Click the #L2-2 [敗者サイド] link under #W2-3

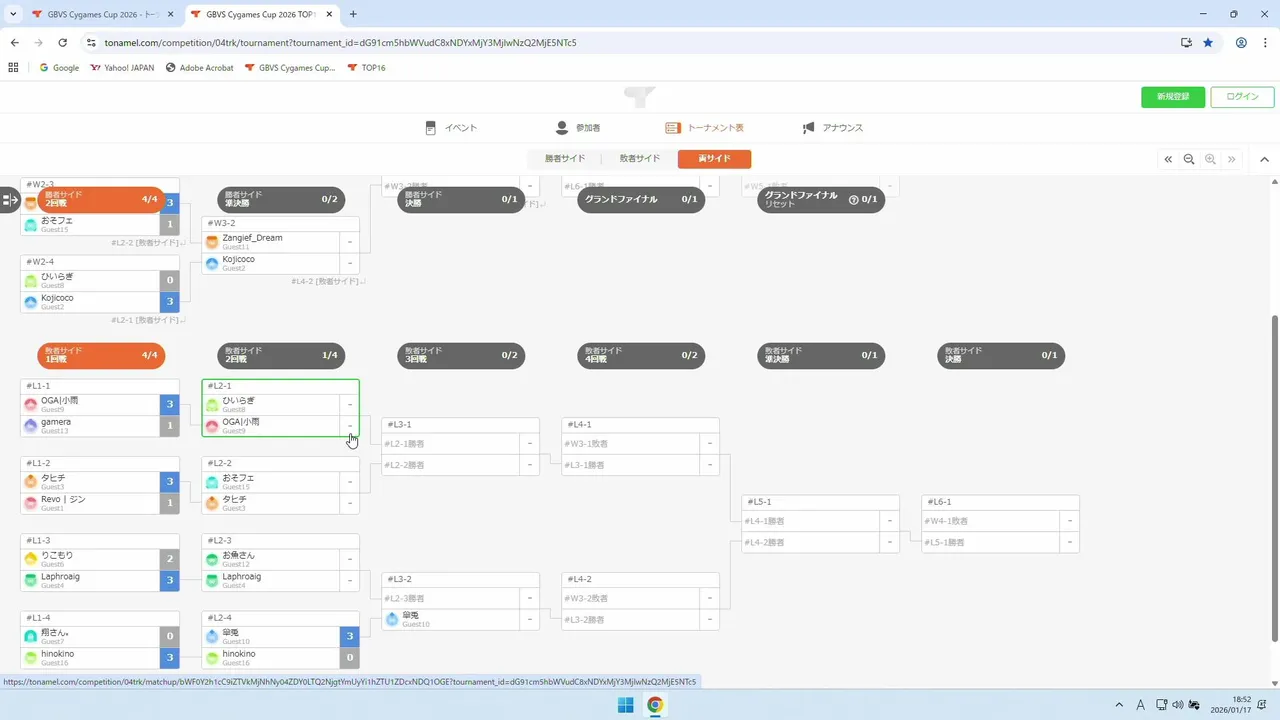point(148,243)
